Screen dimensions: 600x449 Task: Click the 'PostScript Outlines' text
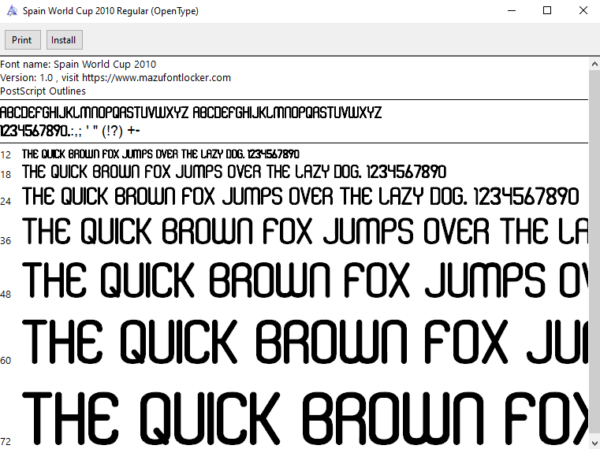(x=43, y=91)
